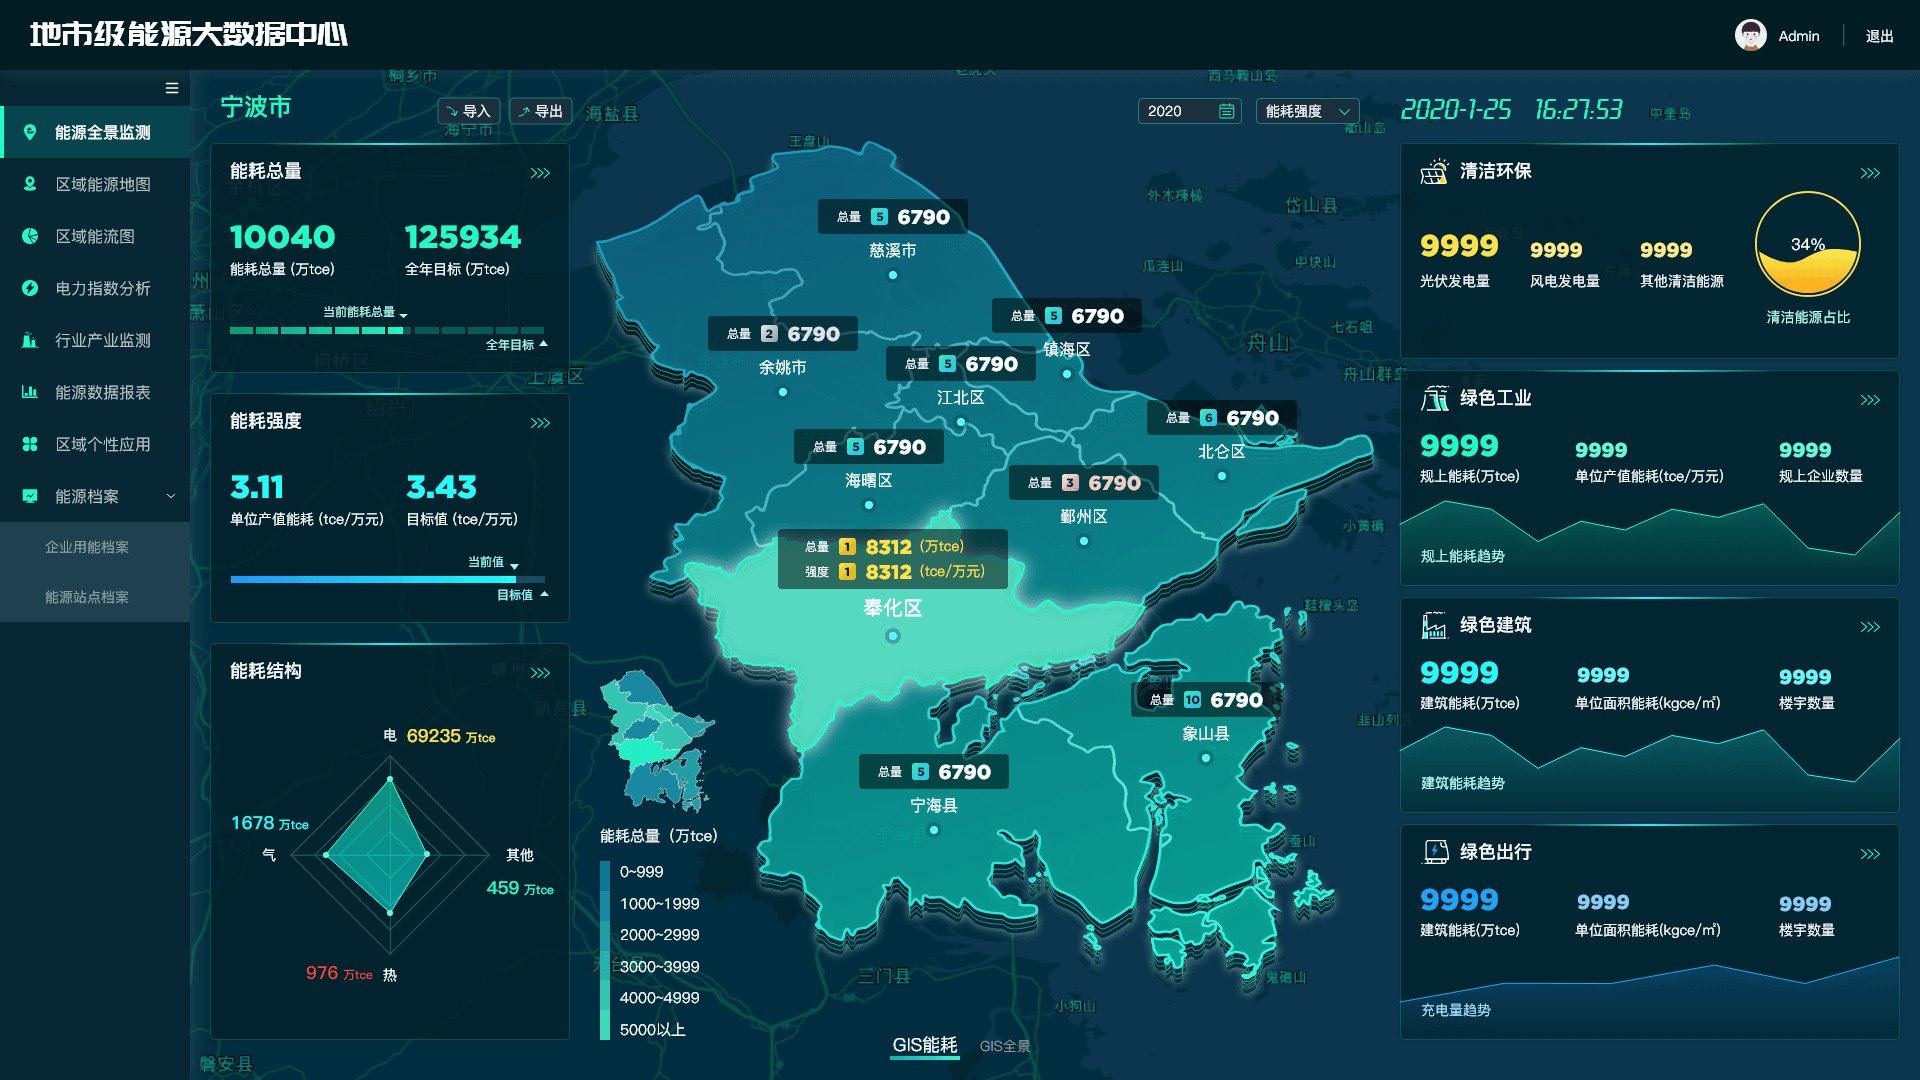1920x1080 pixels.
Task: Open 区域能源地图 in sidebar menu
Action: [x=103, y=184]
